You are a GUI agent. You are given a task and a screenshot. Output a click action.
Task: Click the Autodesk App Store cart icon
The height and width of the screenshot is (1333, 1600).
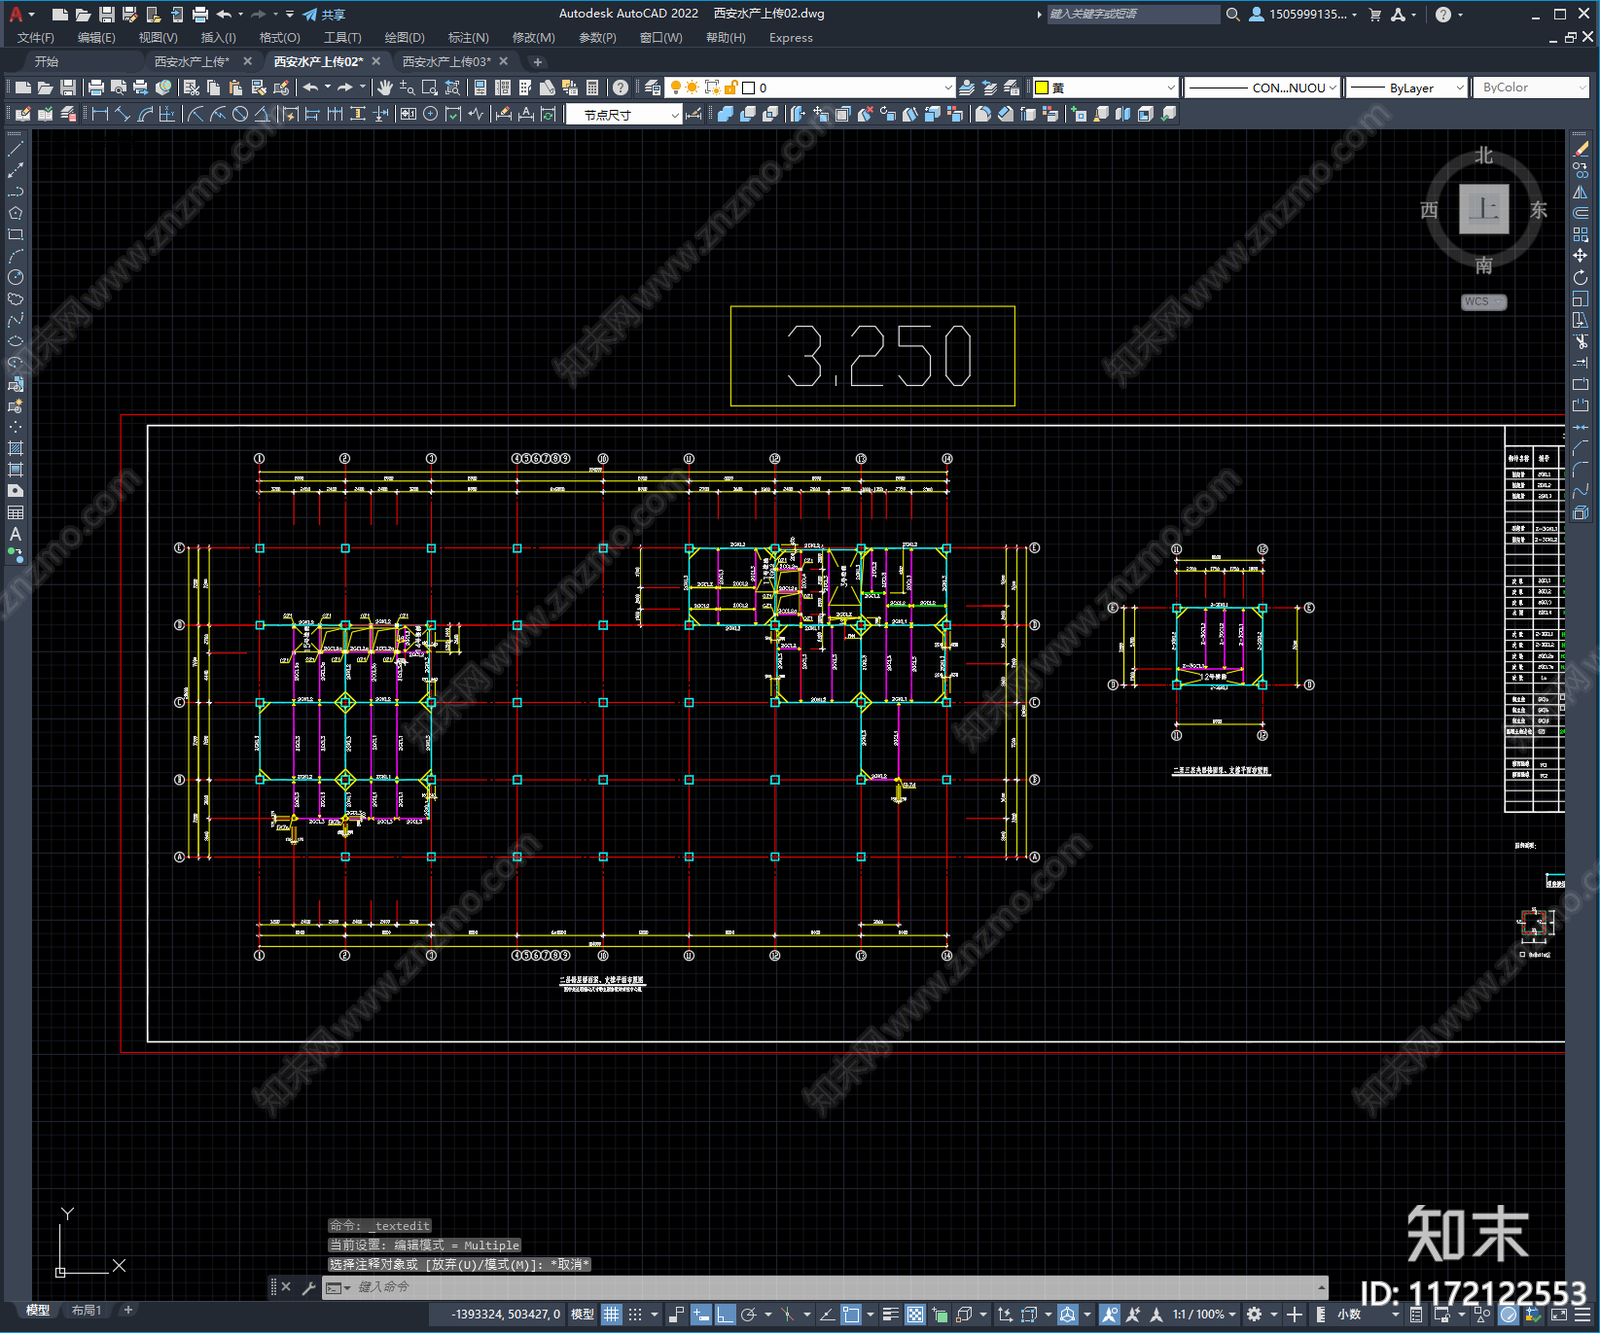point(1375,14)
